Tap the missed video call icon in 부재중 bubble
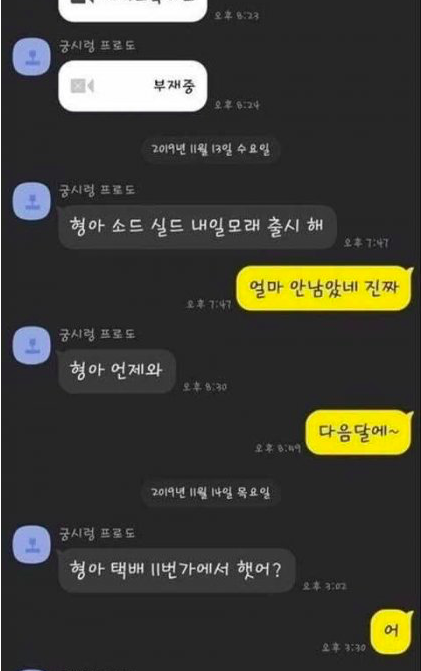The width and height of the screenshot is (421, 671). [x=82, y=86]
